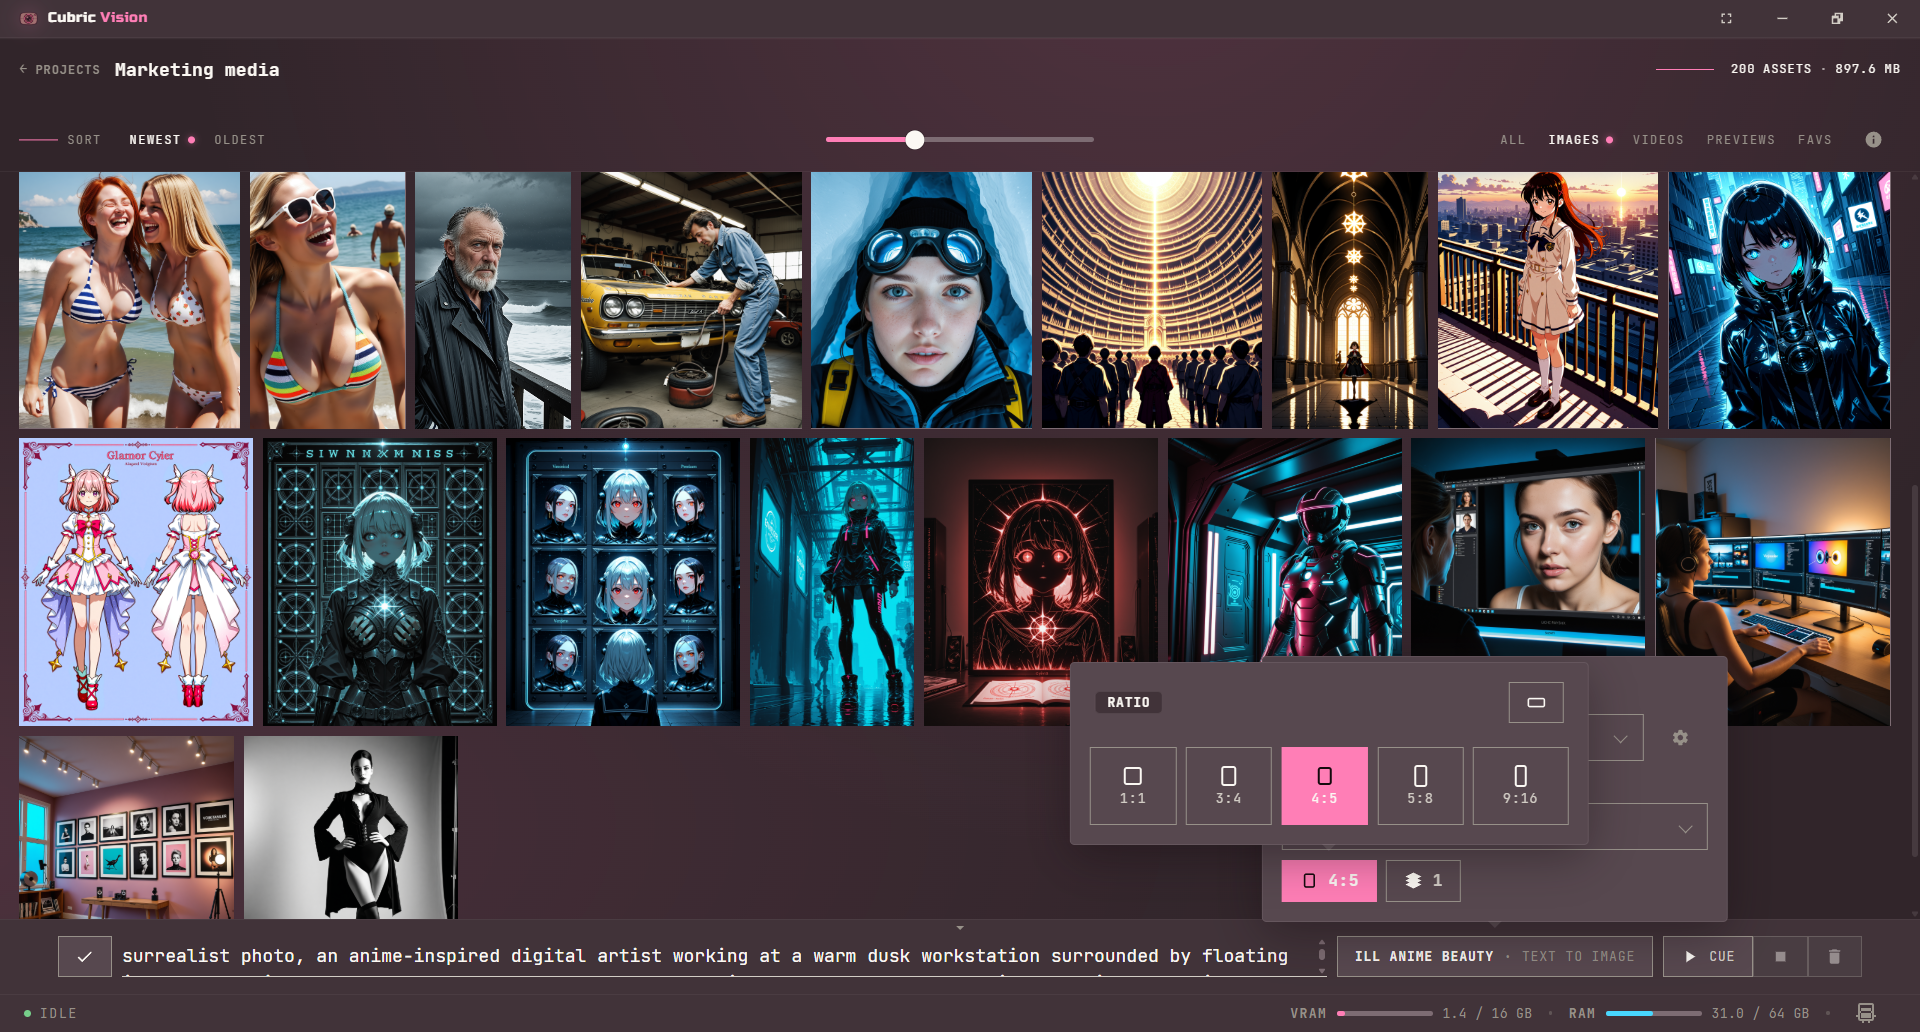The image size is (1920, 1032).
Task: Click the prompt field scrollbar
Action: tap(1322, 957)
